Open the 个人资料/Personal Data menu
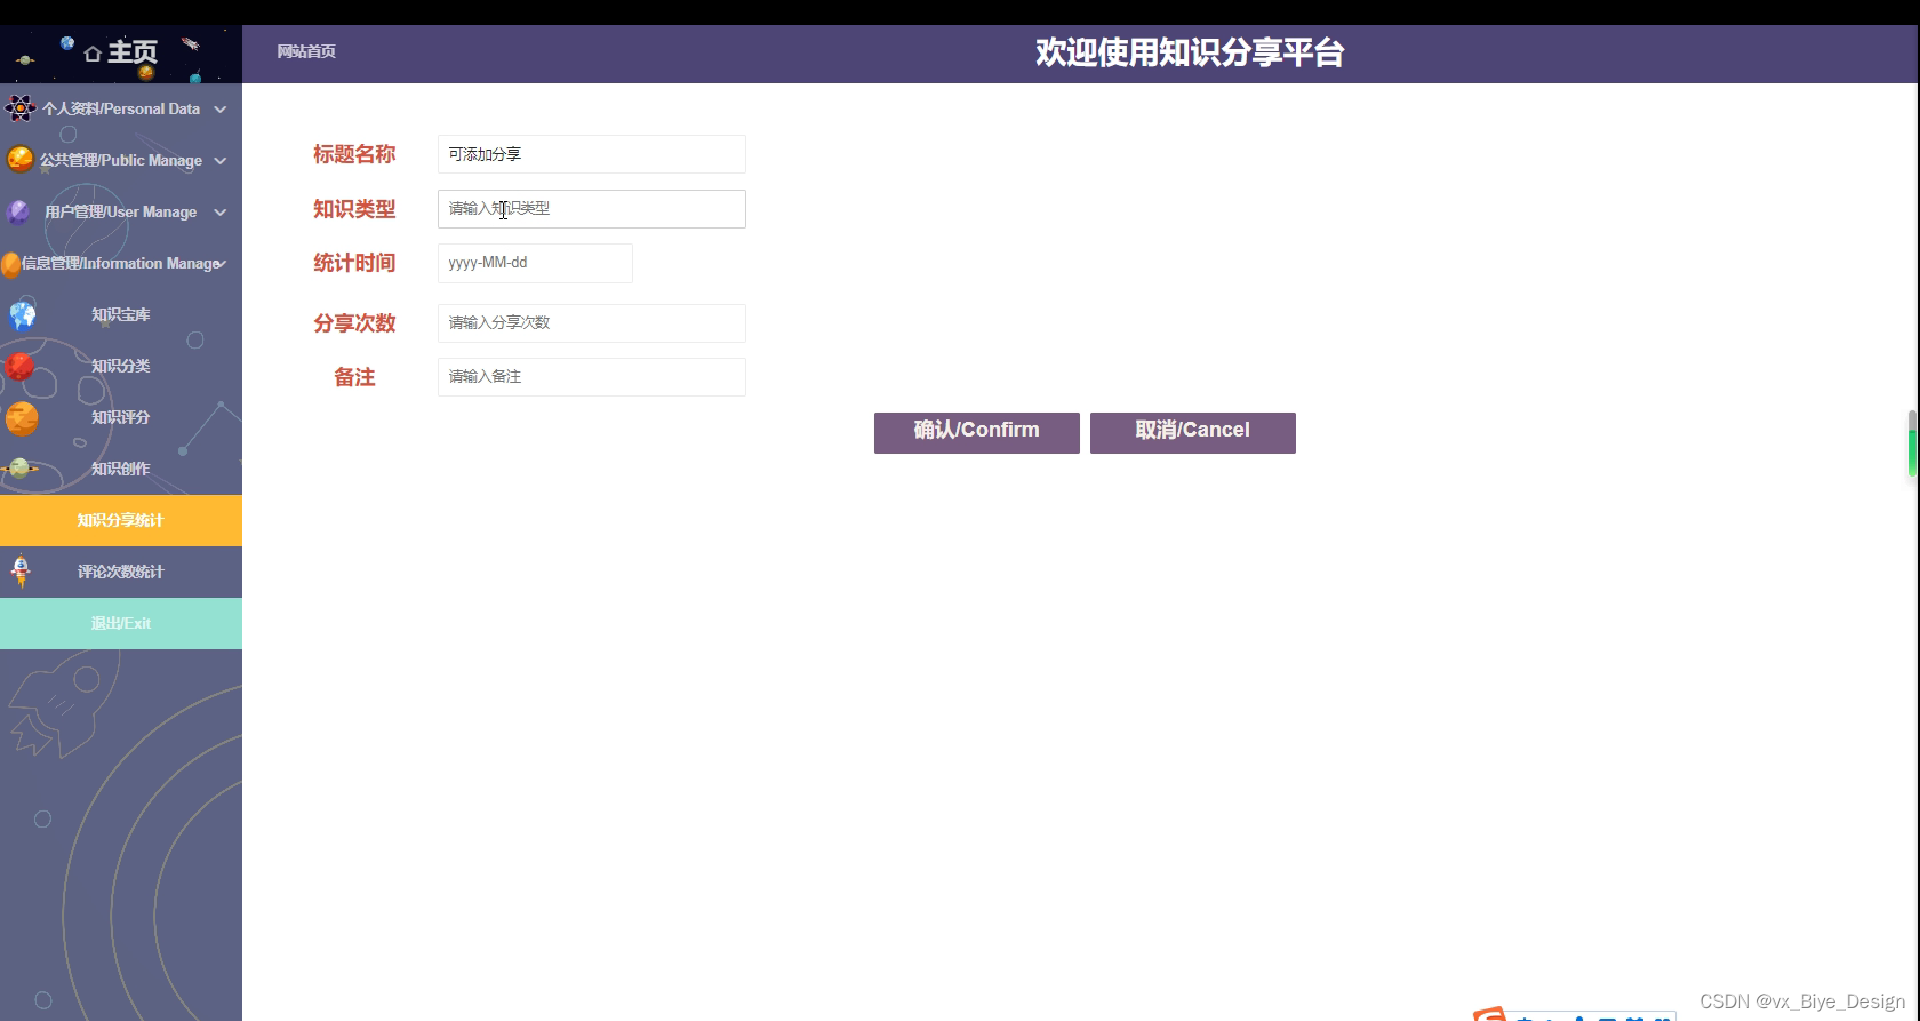The image size is (1920, 1021). click(121, 109)
